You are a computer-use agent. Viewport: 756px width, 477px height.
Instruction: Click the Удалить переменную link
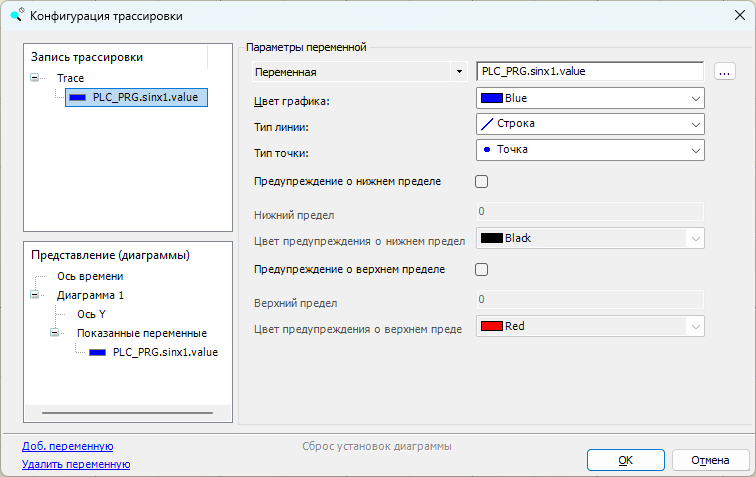(76, 464)
